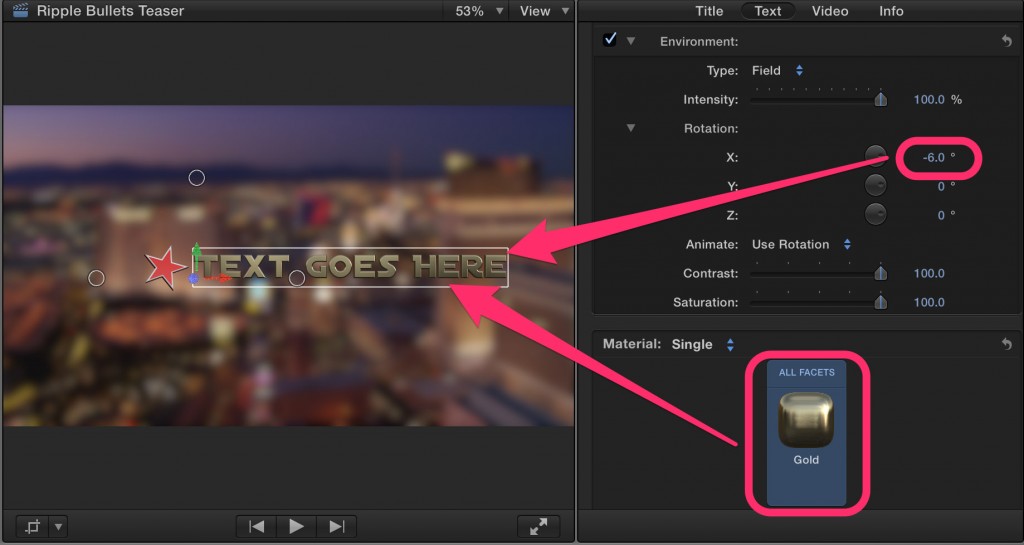Open the transform tool dropdown arrow
Viewport: 1024px width, 545px height.
(x=58, y=526)
